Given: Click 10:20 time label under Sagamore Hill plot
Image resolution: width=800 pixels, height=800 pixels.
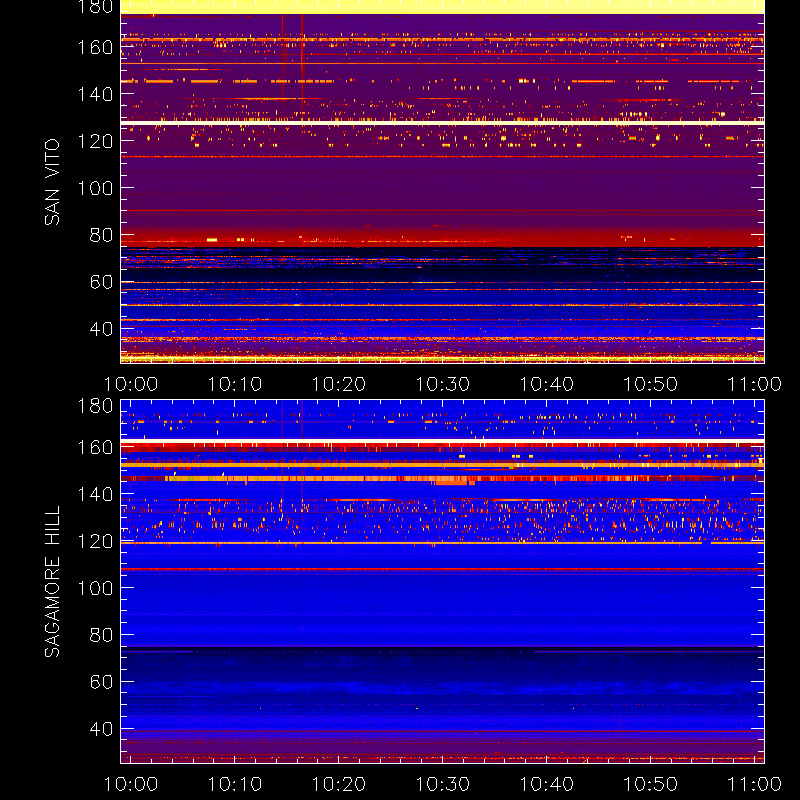Looking at the screenshot, I should 339,784.
